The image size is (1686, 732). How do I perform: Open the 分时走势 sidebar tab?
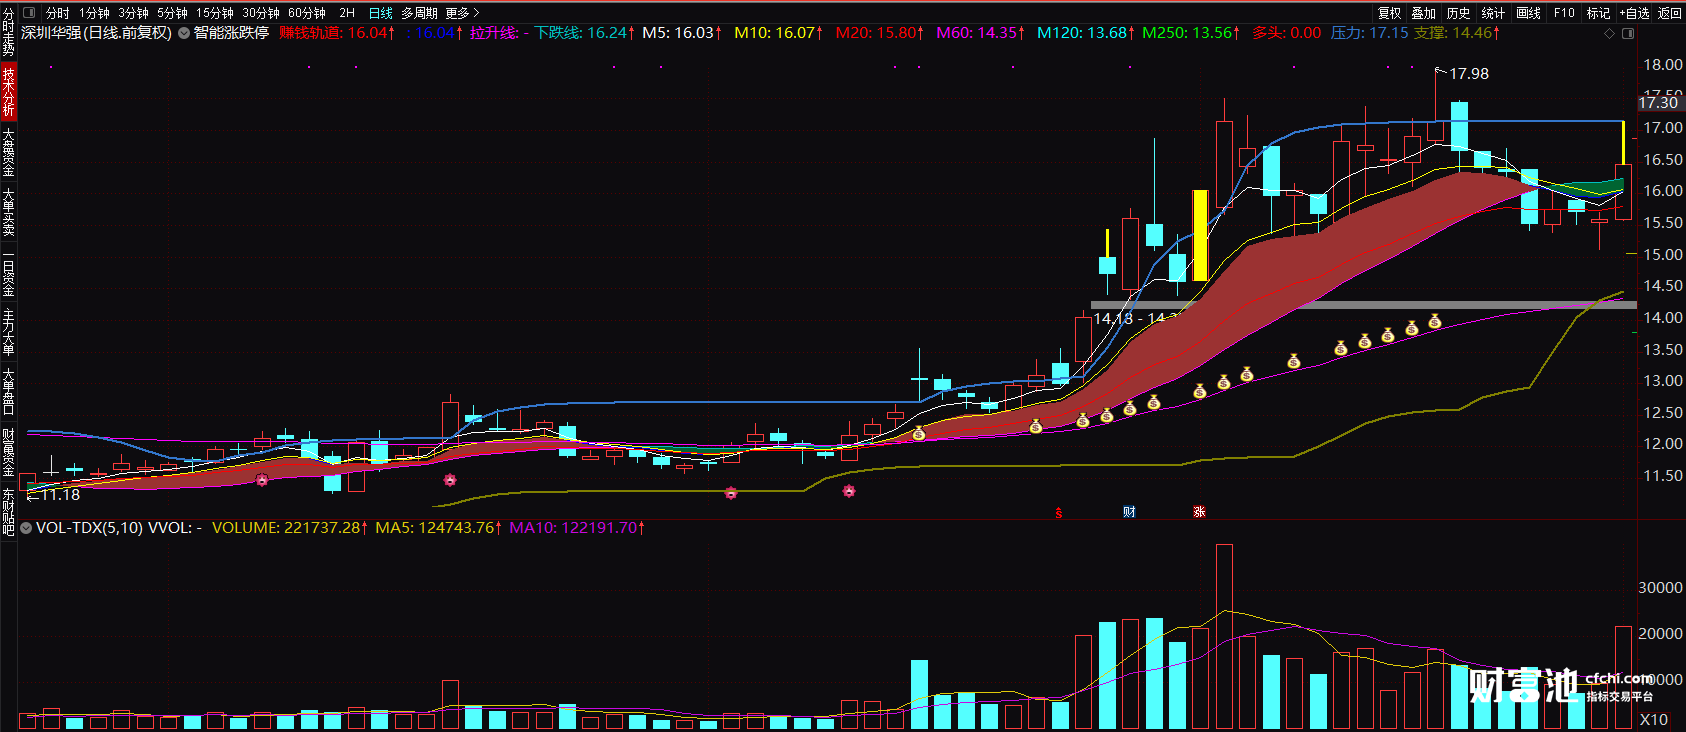tap(8, 32)
